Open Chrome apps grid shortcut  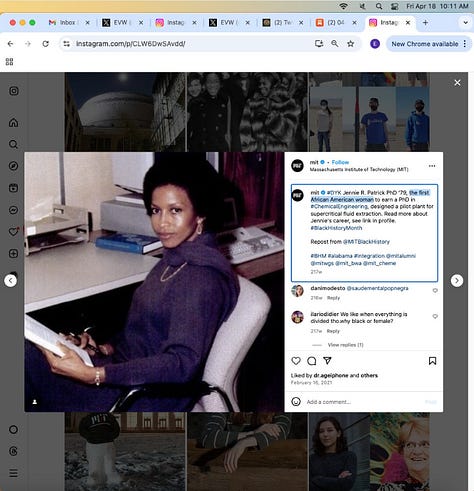click(9, 62)
